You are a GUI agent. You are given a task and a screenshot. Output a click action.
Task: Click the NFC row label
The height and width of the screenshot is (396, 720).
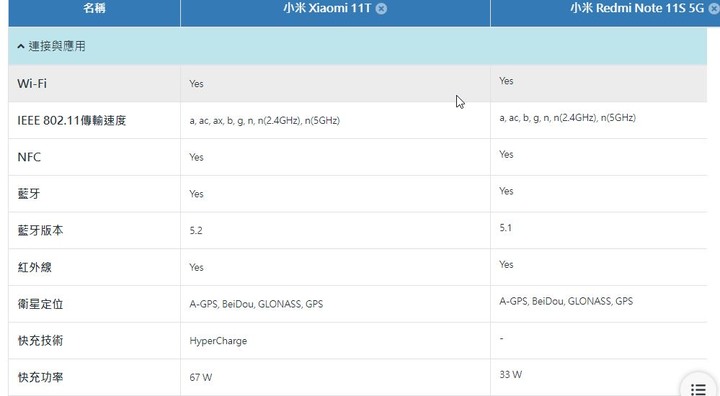click(29, 157)
